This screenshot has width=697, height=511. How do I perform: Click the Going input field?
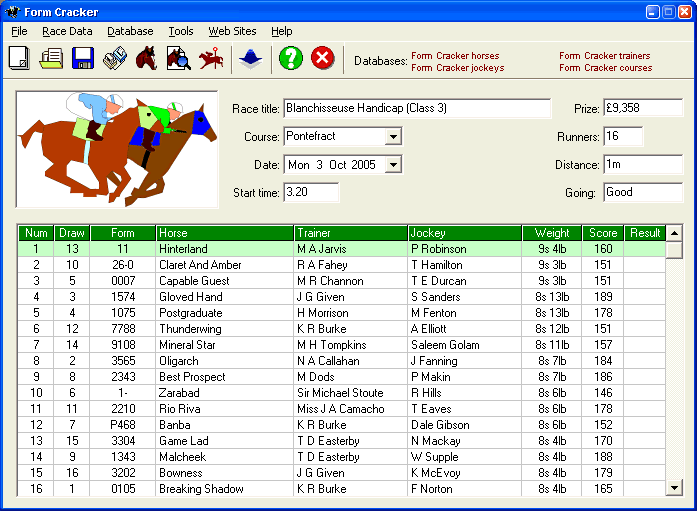pos(643,192)
